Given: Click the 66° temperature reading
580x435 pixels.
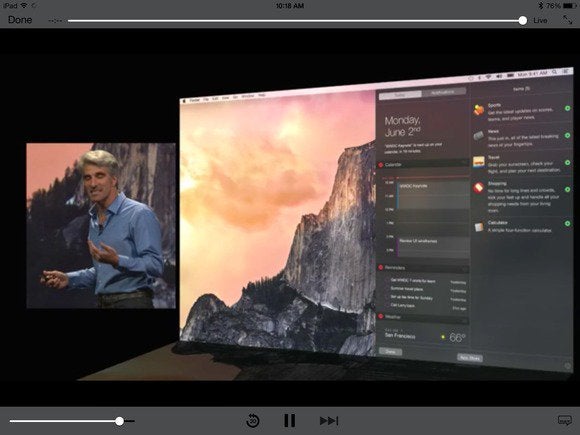Looking at the screenshot, I should (x=457, y=337).
